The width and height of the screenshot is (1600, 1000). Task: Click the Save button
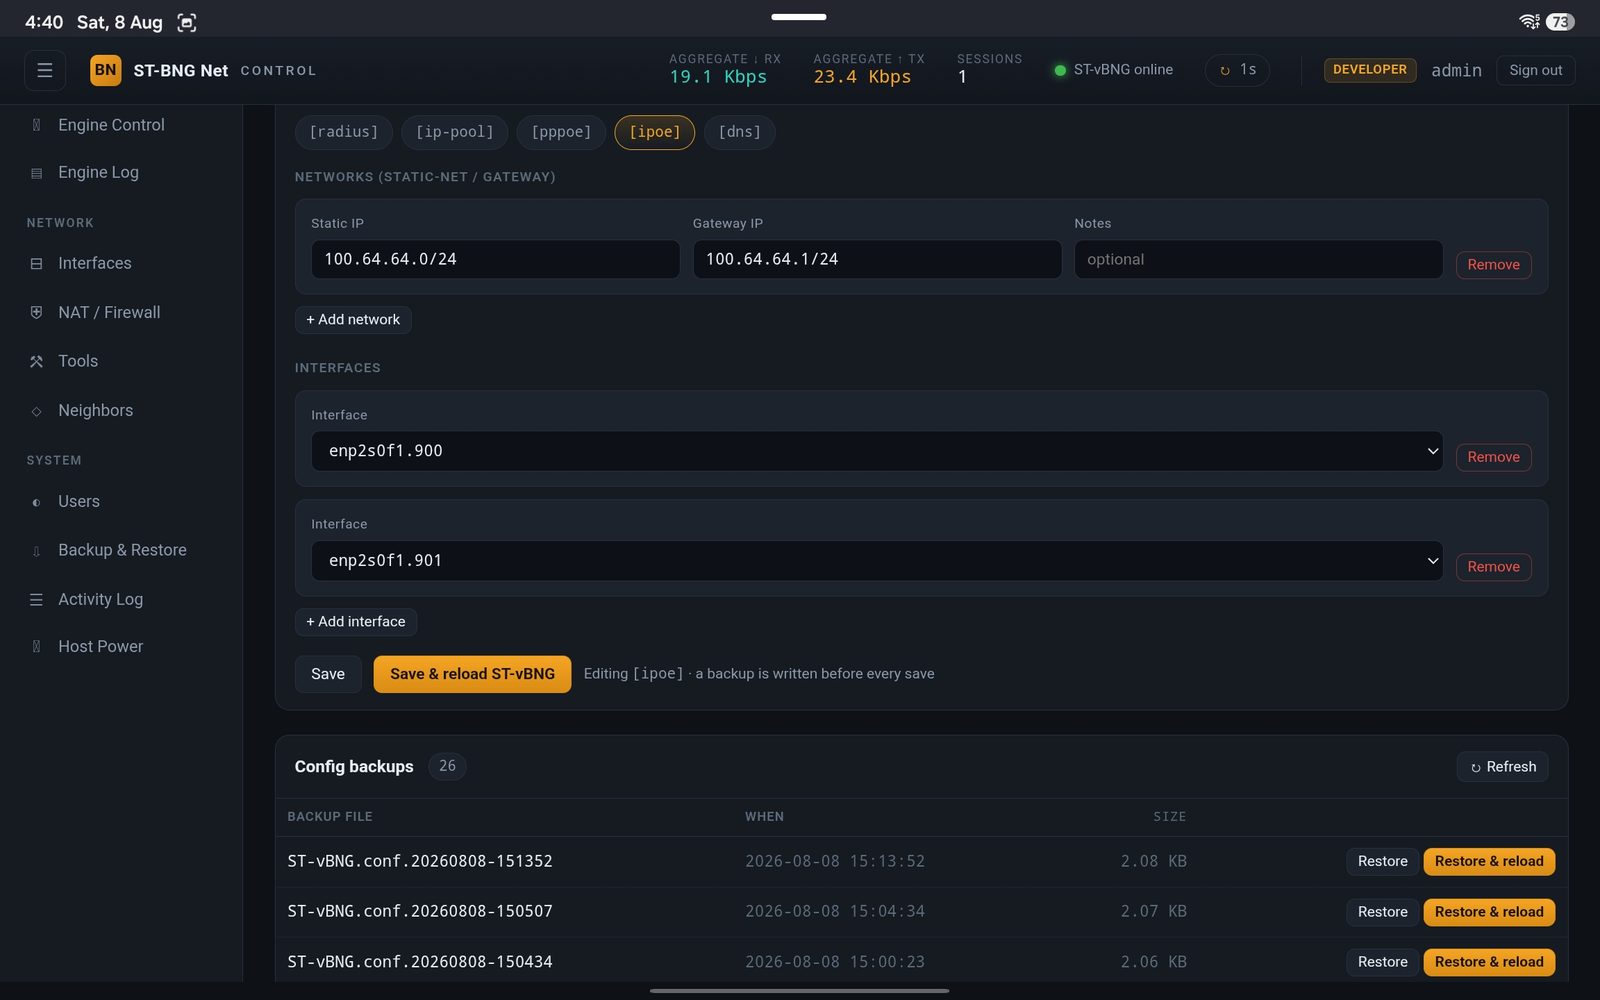[x=328, y=674]
